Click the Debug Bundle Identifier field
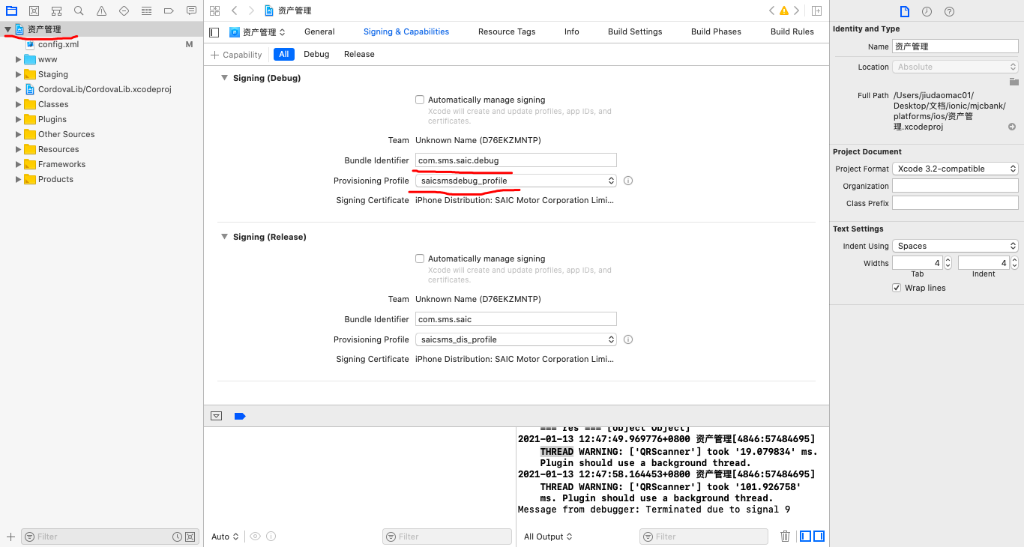The width and height of the screenshot is (1024, 547). tap(516, 161)
